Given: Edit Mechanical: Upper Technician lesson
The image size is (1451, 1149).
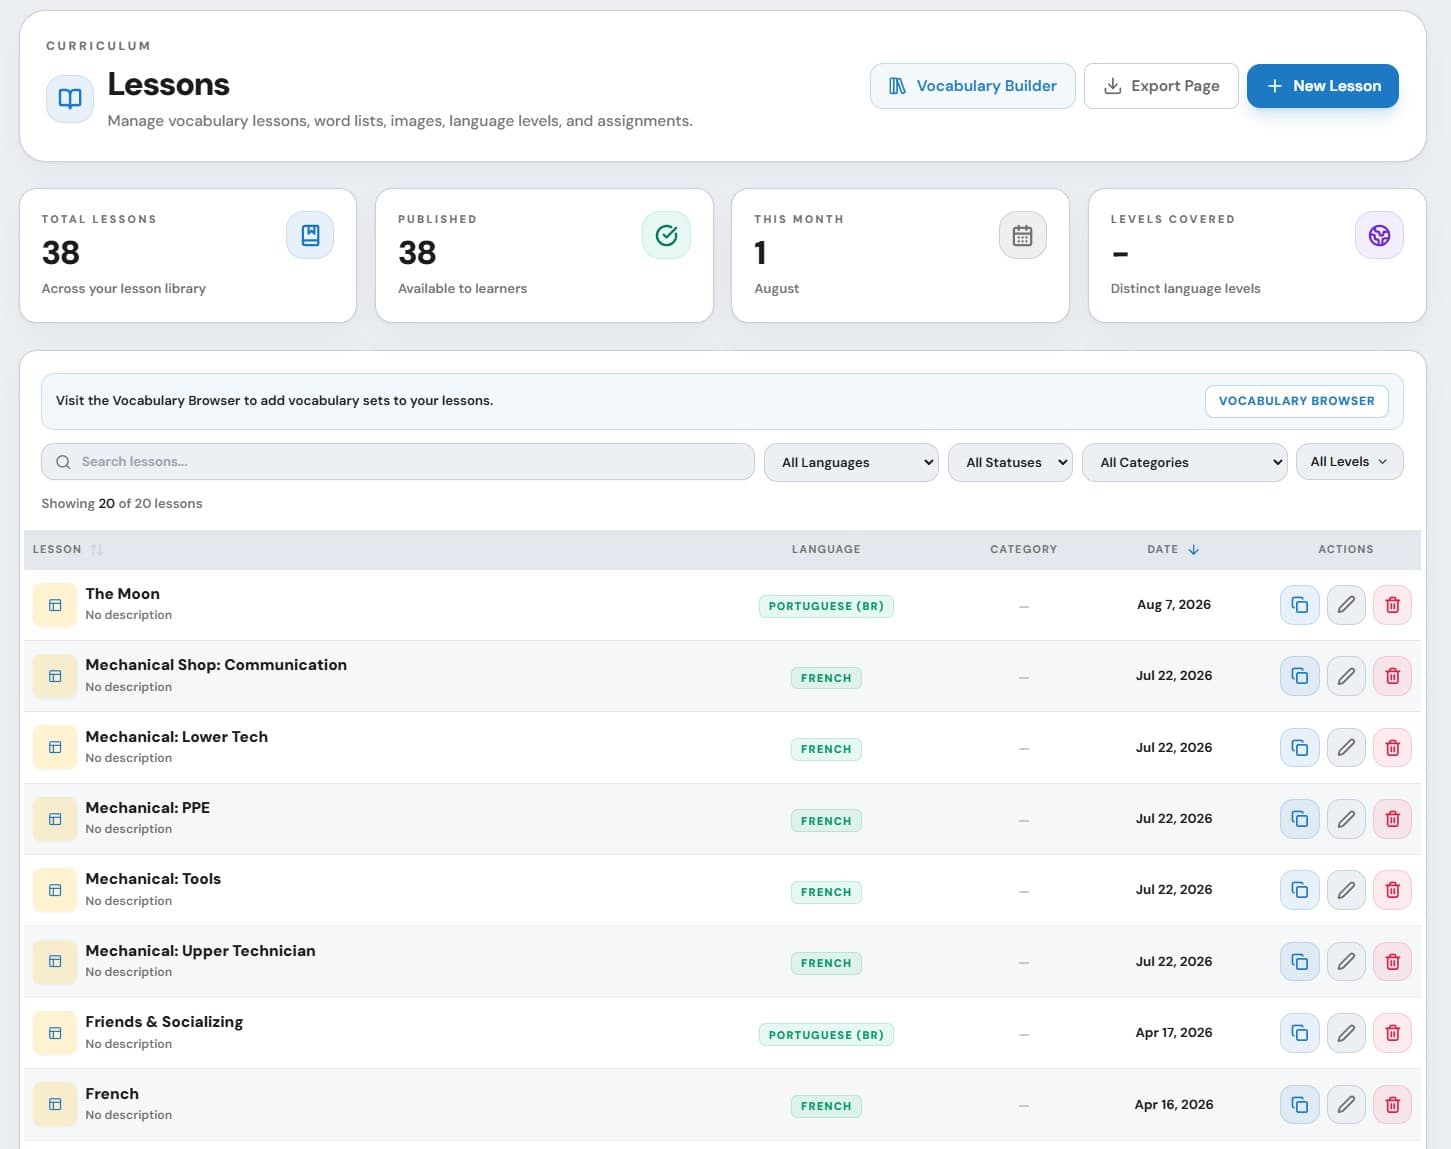Looking at the screenshot, I should point(1346,962).
